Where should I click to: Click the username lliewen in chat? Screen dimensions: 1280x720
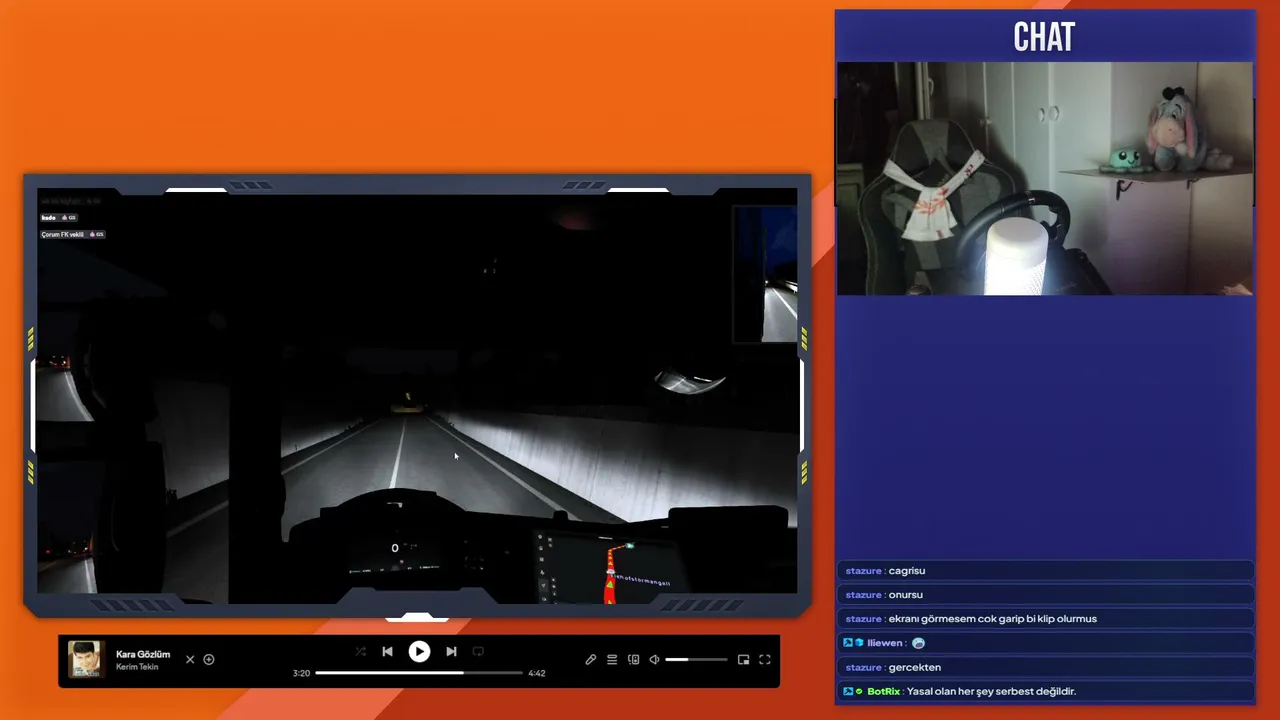[885, 643]
